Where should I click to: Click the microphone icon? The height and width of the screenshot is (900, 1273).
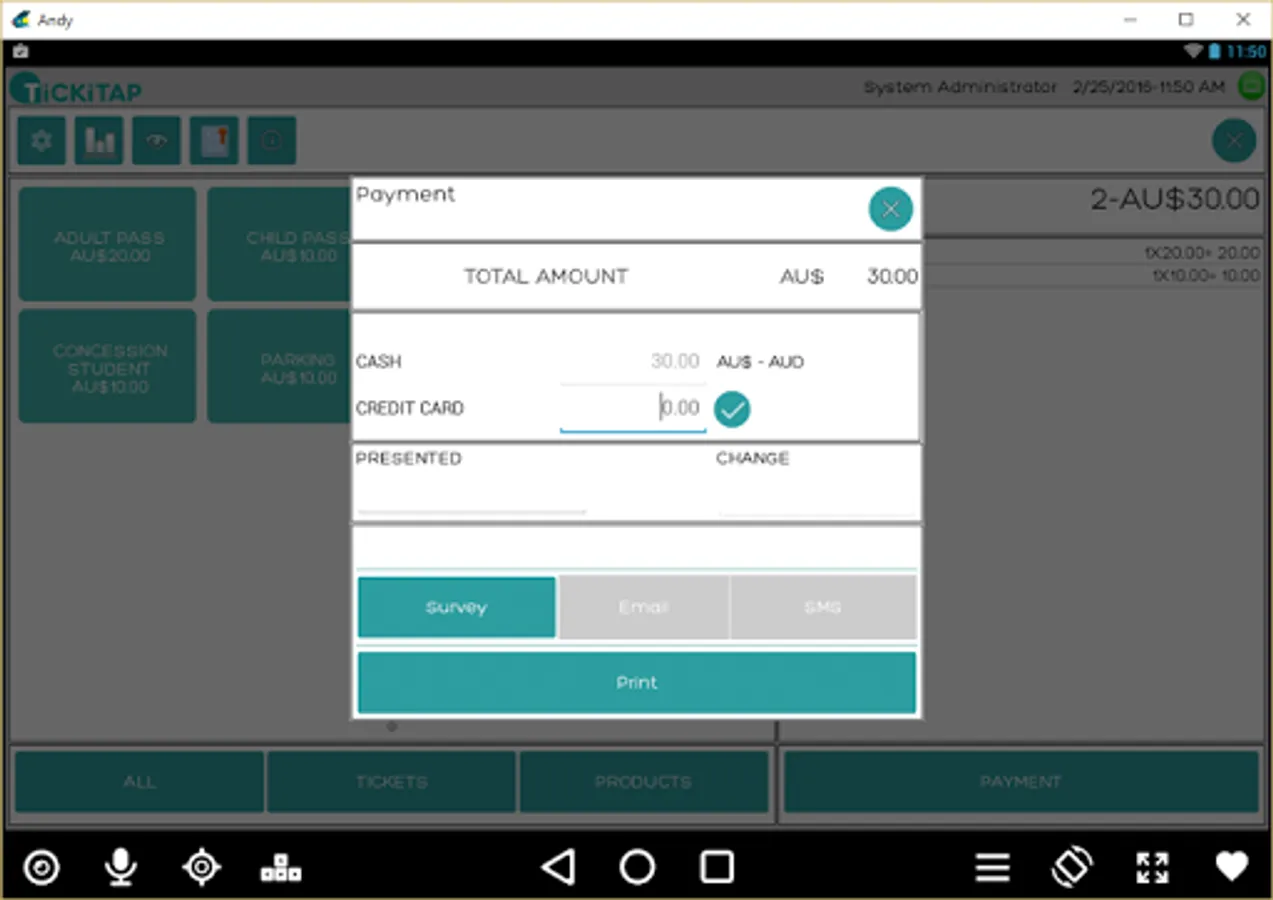pyautogui.click(x=121, y=867)
